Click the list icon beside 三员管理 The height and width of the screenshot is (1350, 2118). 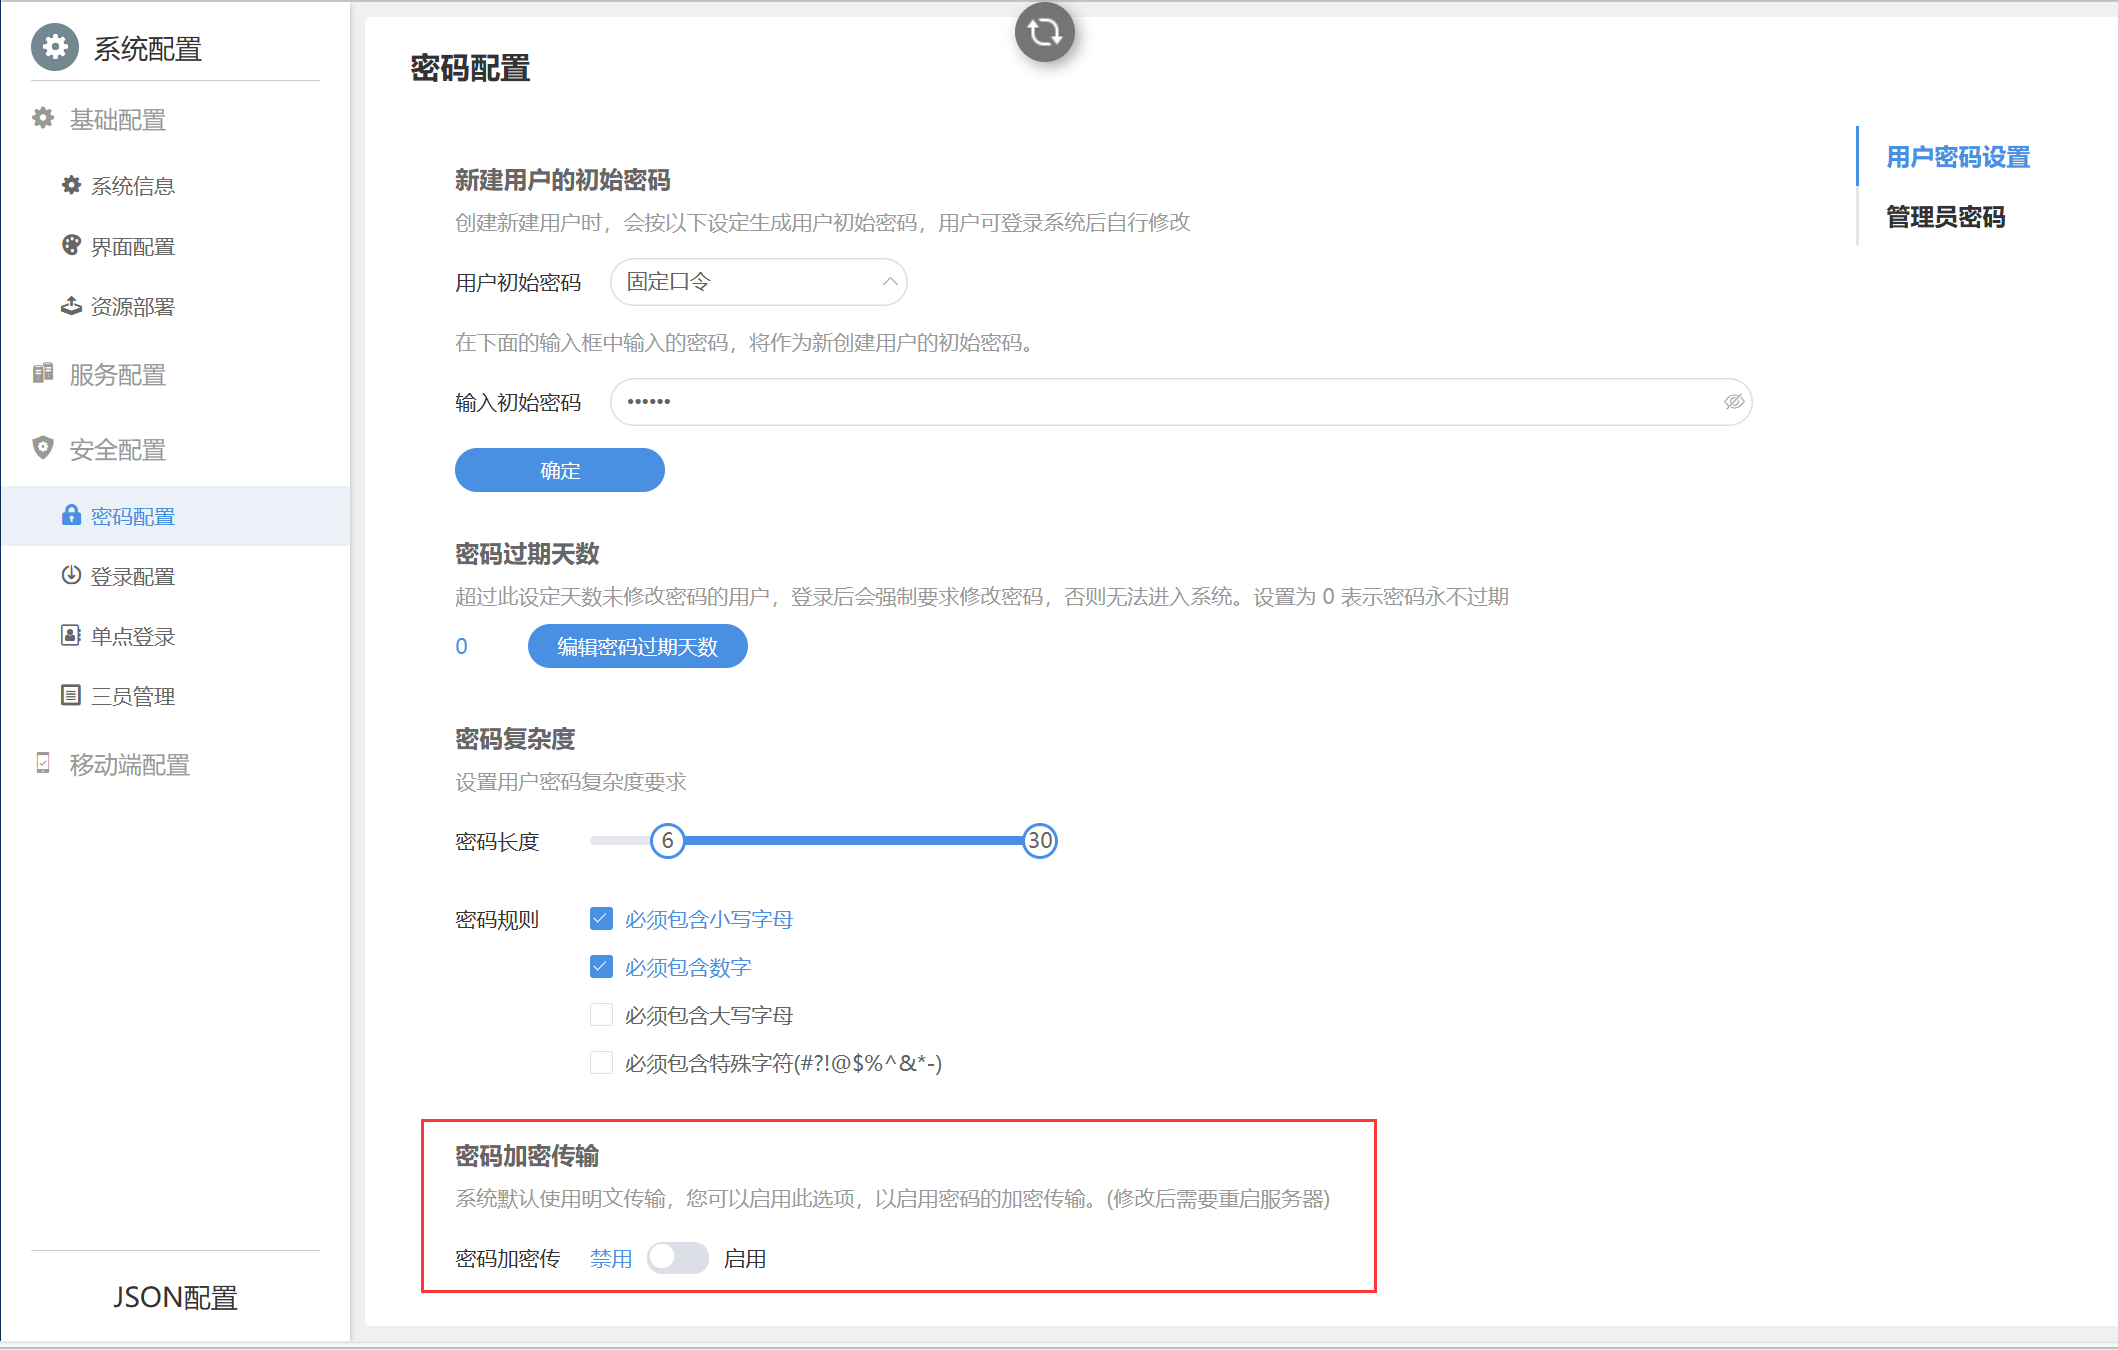tap(71, 695)
